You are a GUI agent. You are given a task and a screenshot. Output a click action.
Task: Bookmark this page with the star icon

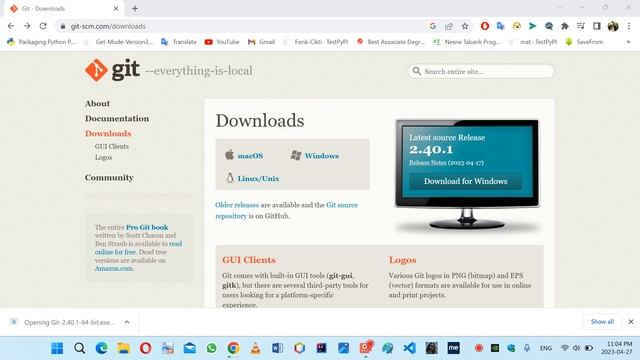(x=465, y=26)
